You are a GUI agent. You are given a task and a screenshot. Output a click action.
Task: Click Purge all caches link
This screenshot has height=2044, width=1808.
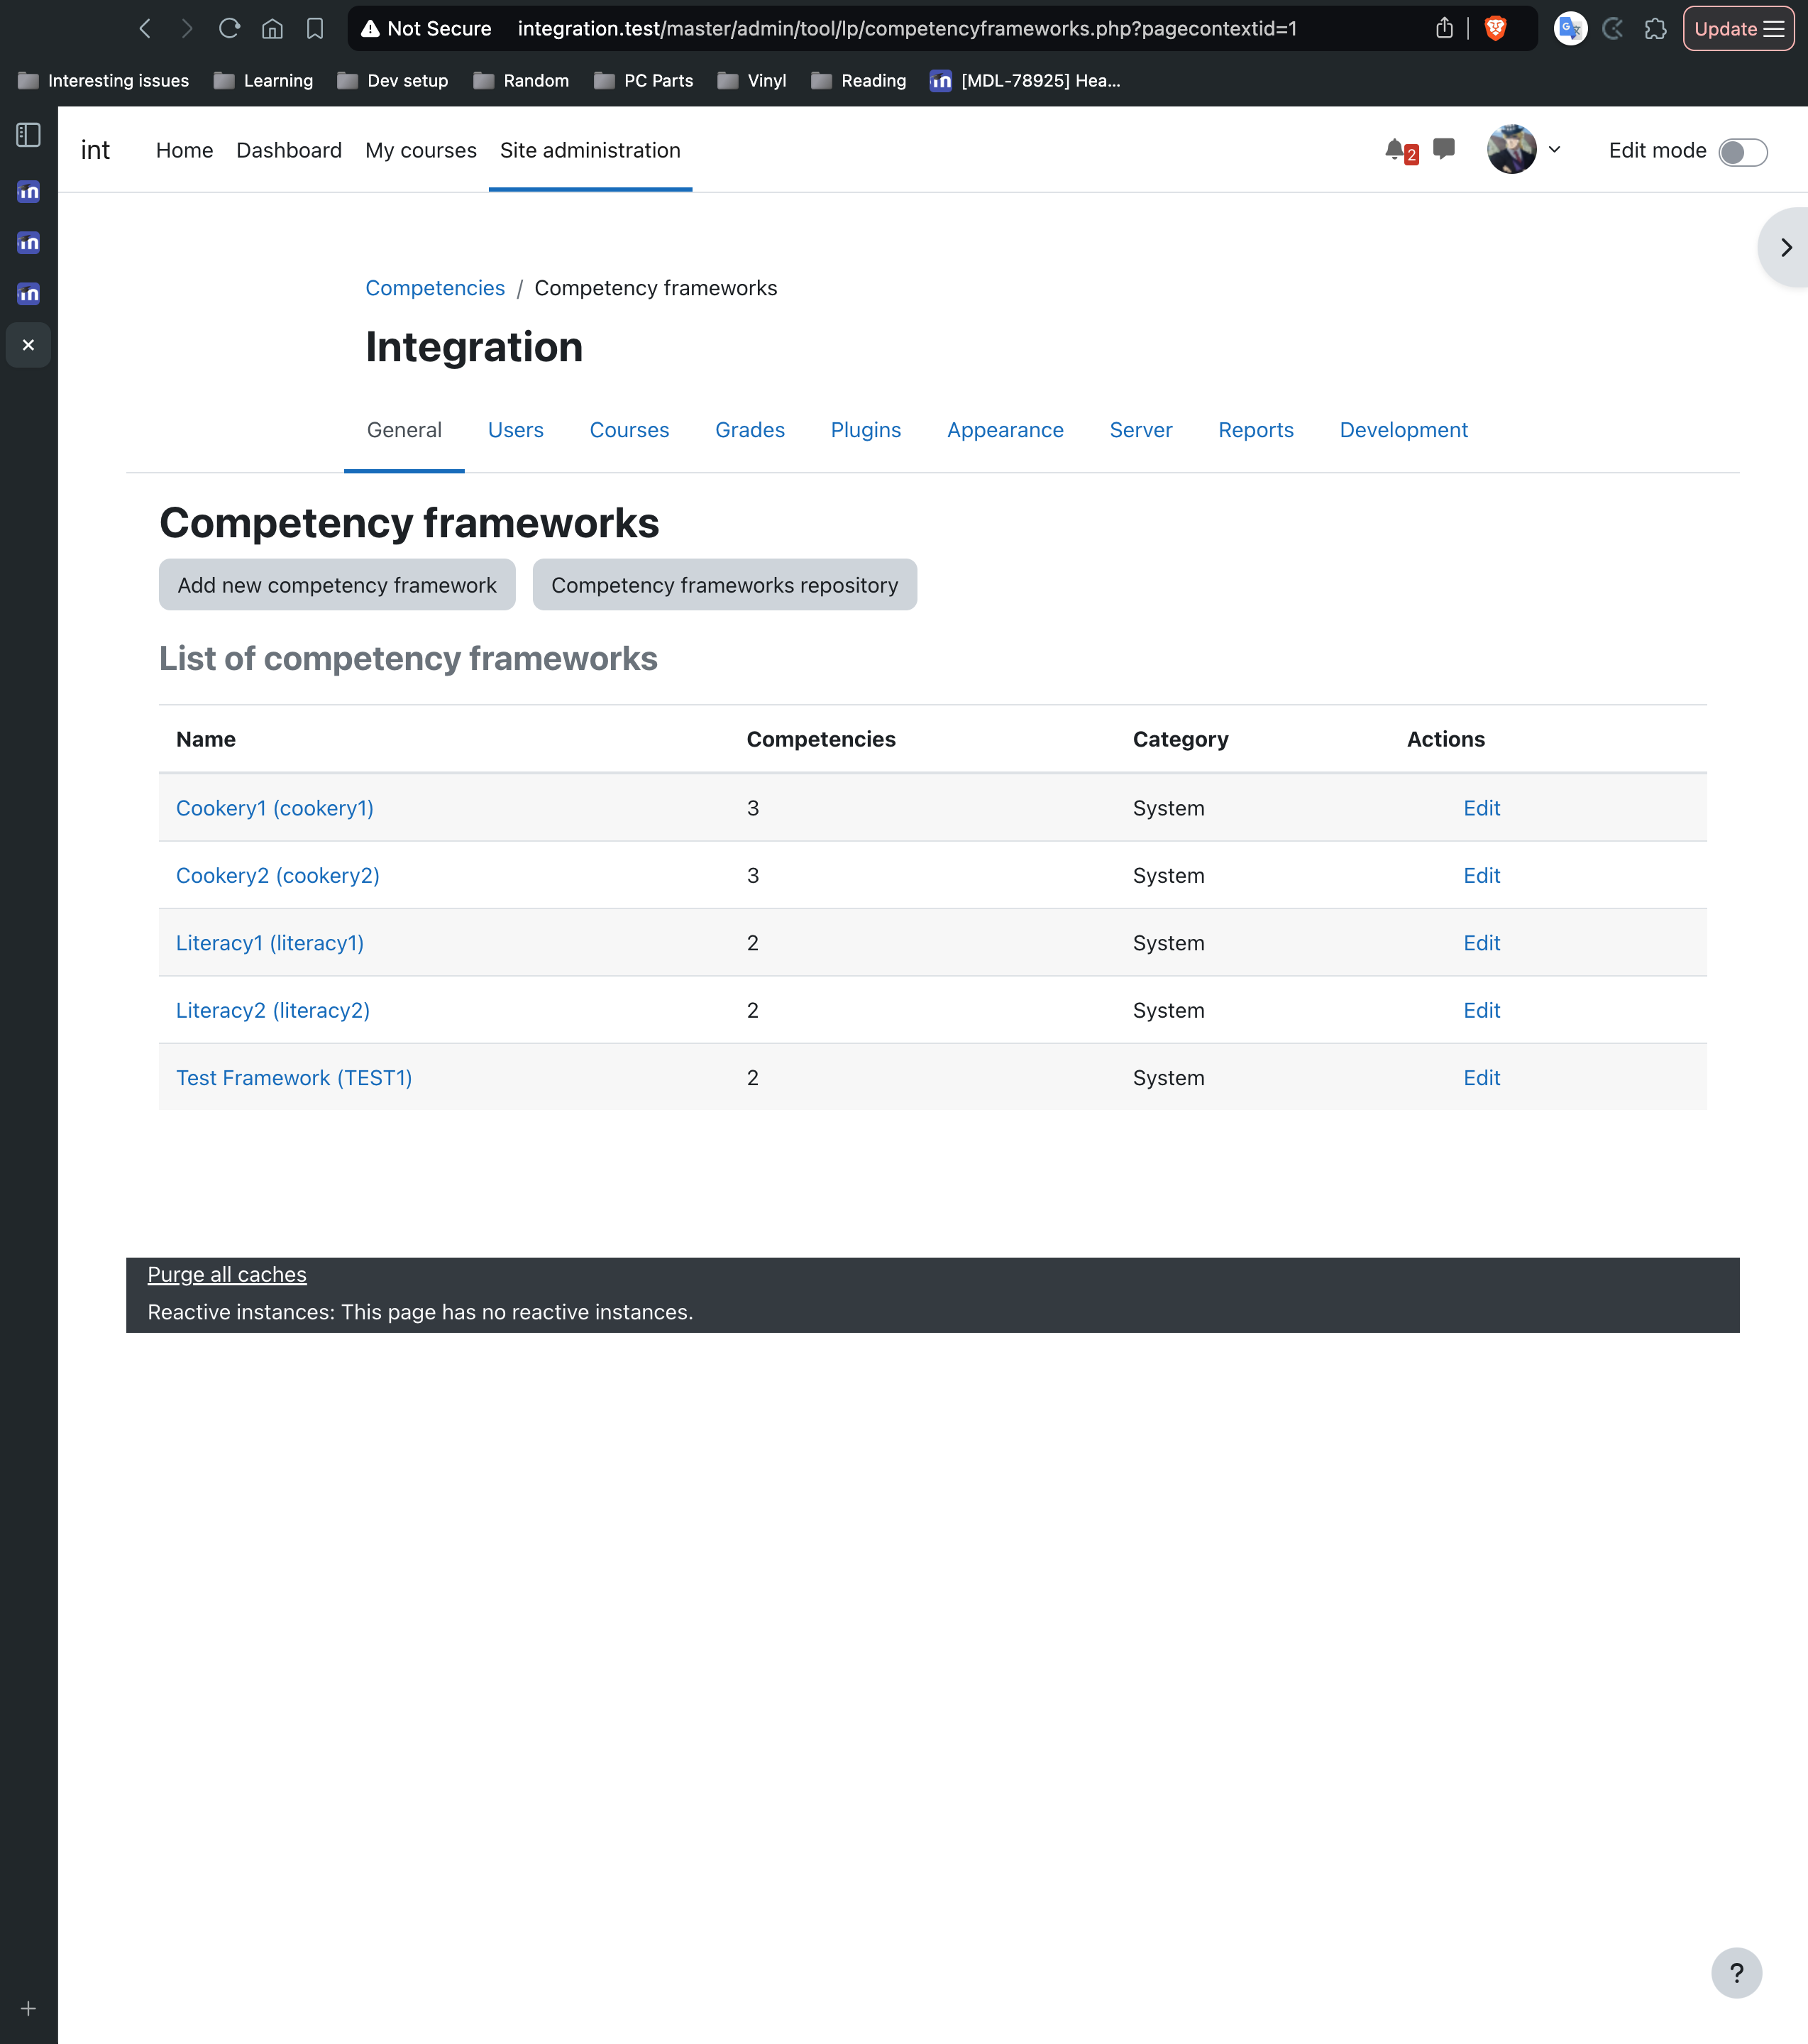click(x=227, y=1275)
